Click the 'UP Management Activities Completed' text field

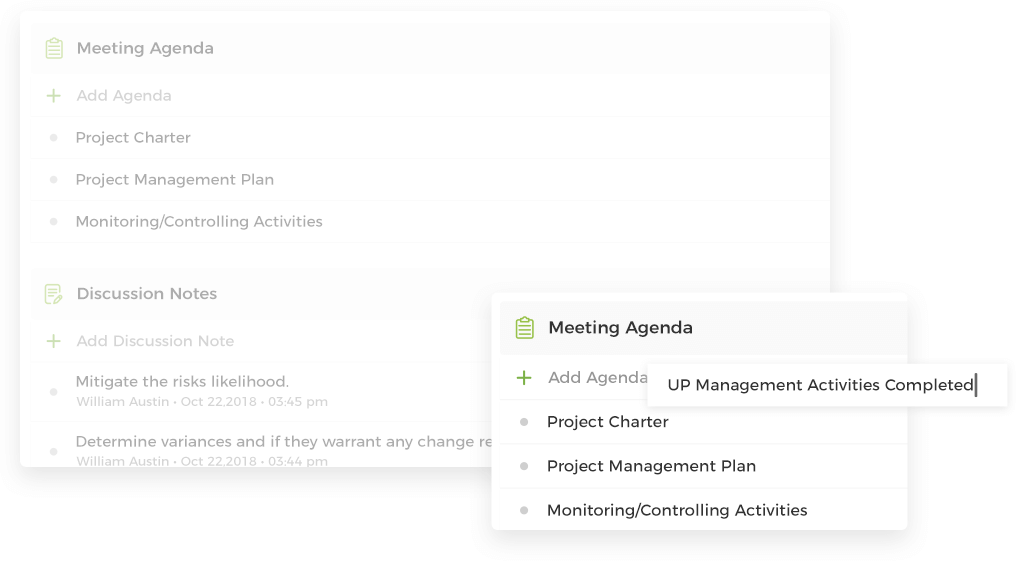tap(827, 385)
